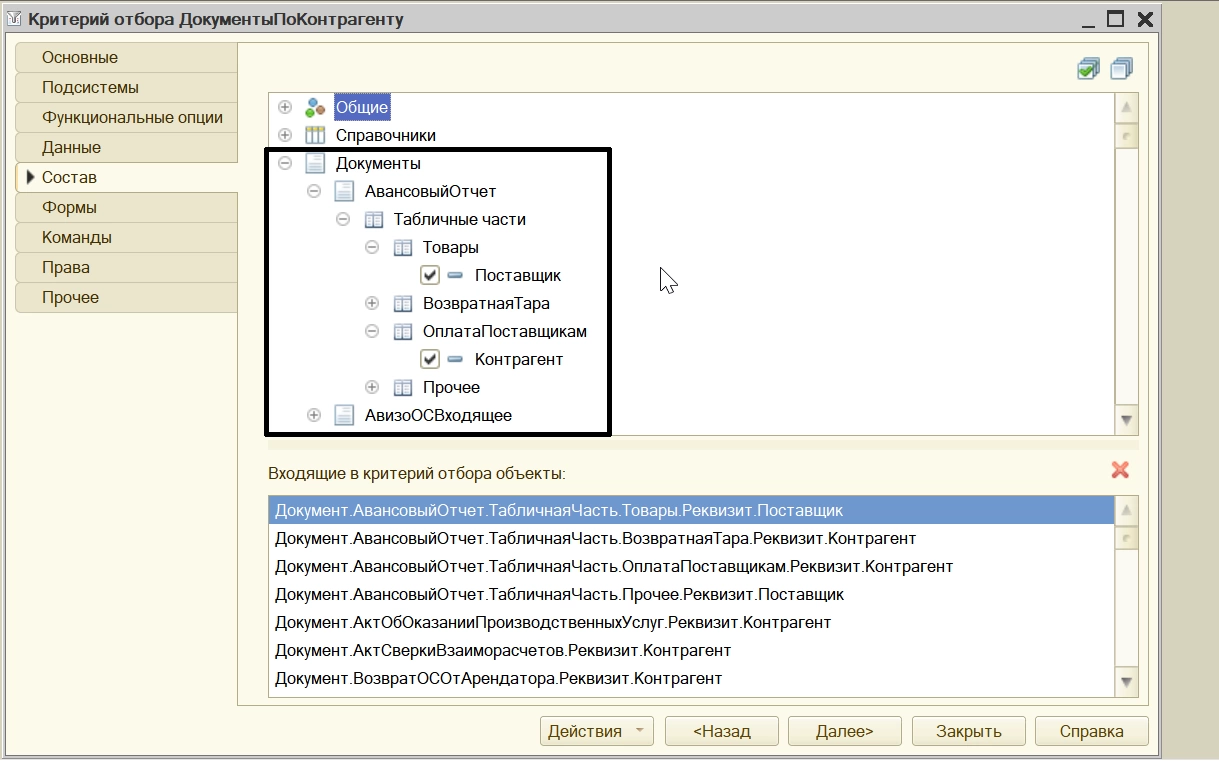Image resolution: width=1219 pixels, height=761 pixels.
Task: Click the Поставщик attribute dash icon
Action: [x=455, y=275]
